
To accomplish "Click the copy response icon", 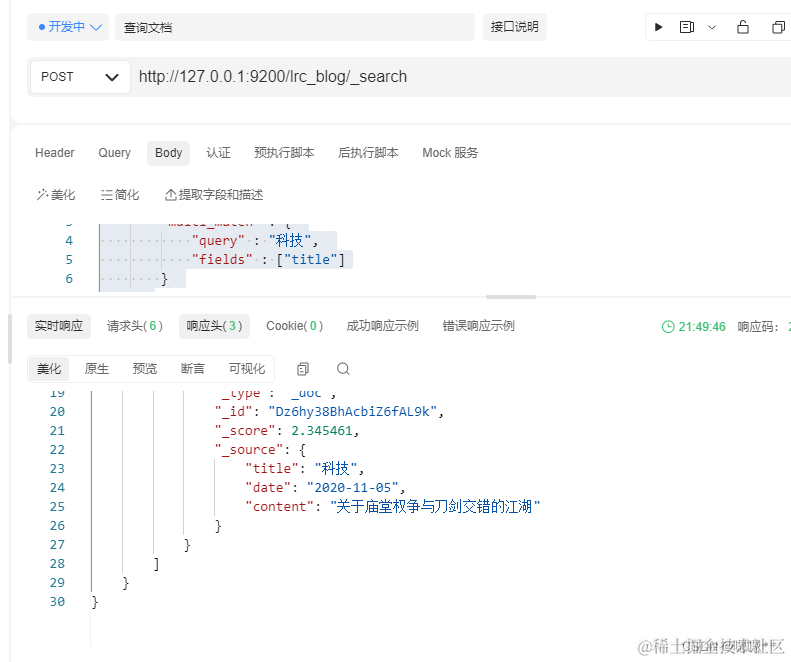I will point(303,369).
